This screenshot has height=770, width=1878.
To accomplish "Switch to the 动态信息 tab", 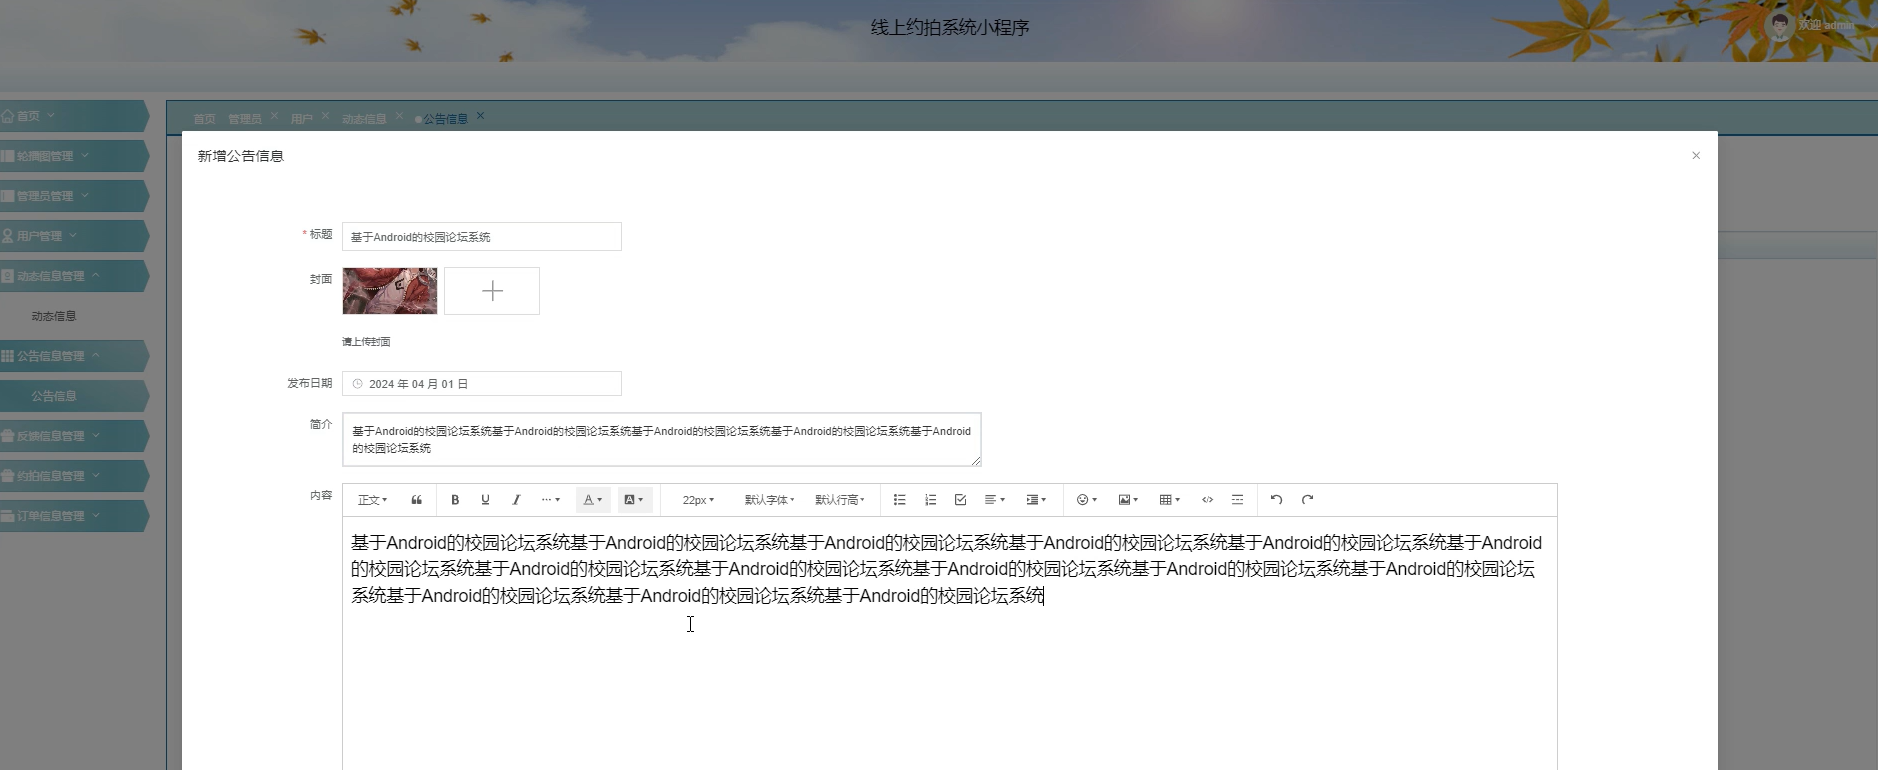I will point(364,119).
